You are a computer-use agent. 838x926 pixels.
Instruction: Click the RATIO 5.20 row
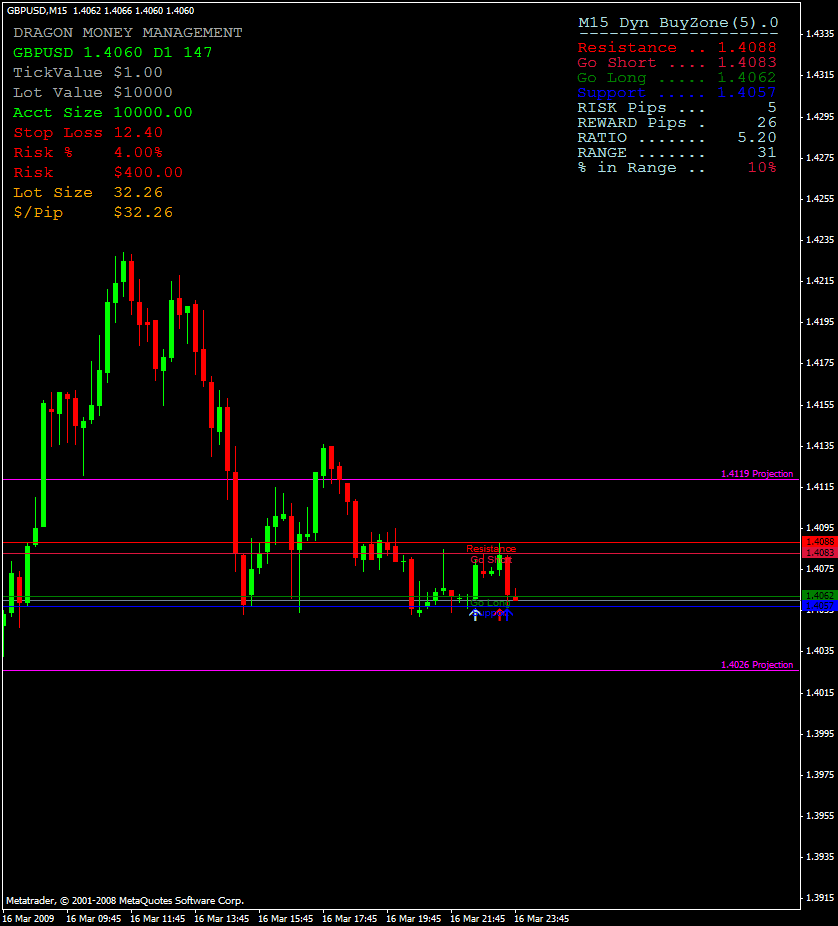click(x=677, y=138)
